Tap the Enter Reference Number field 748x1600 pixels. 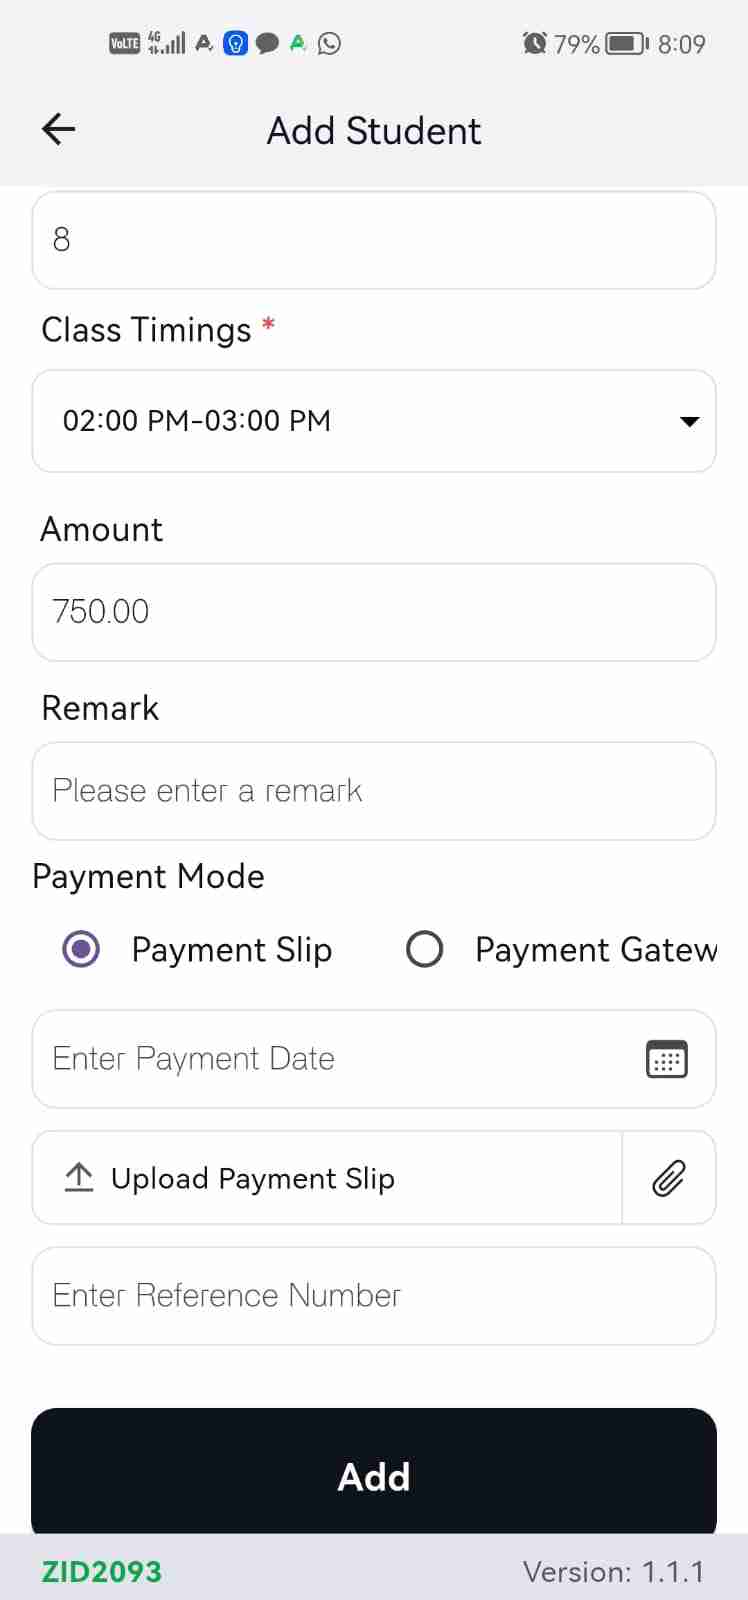coord(374,1296)
